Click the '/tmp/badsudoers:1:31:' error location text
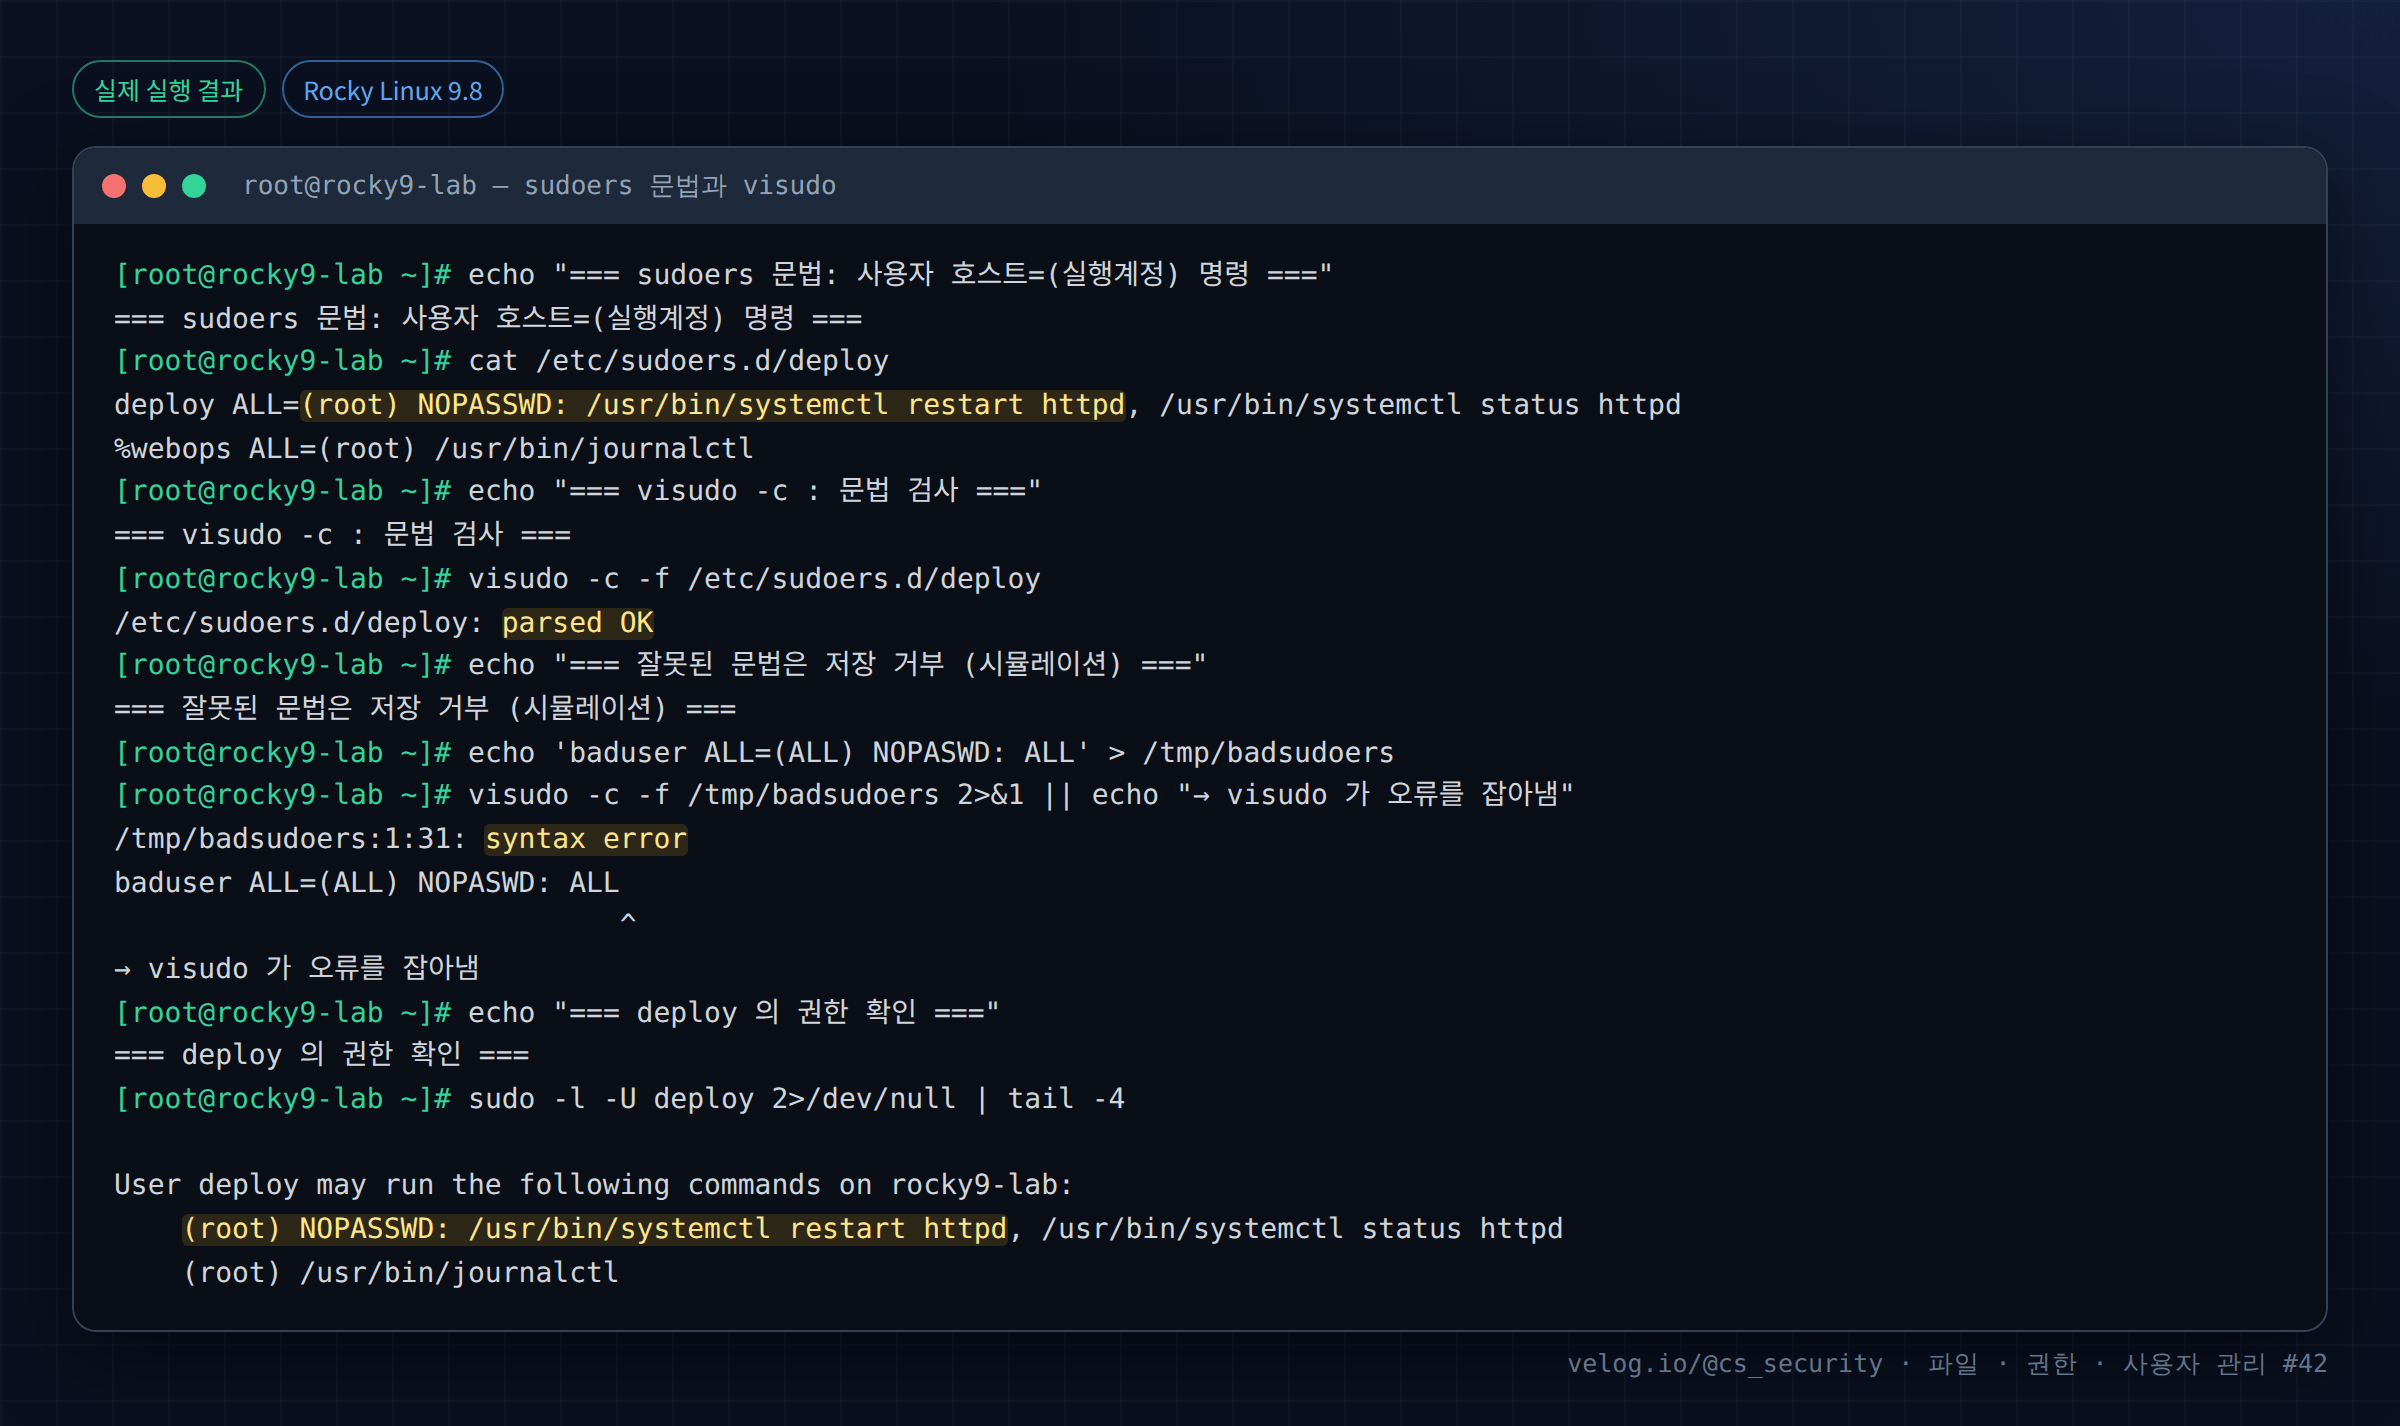 [290, 839]
